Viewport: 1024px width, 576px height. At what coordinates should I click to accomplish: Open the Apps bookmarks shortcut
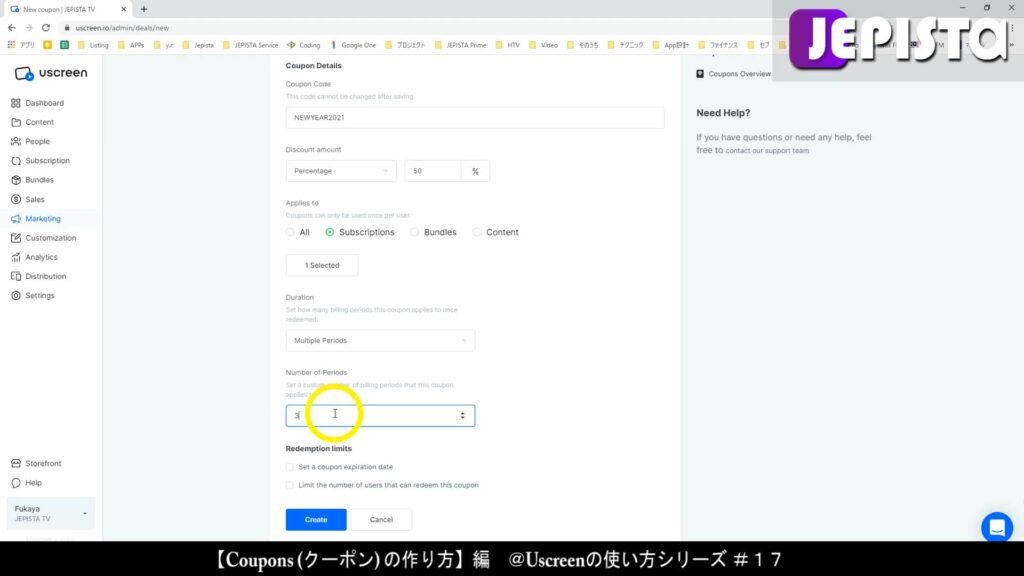[21, 45]
